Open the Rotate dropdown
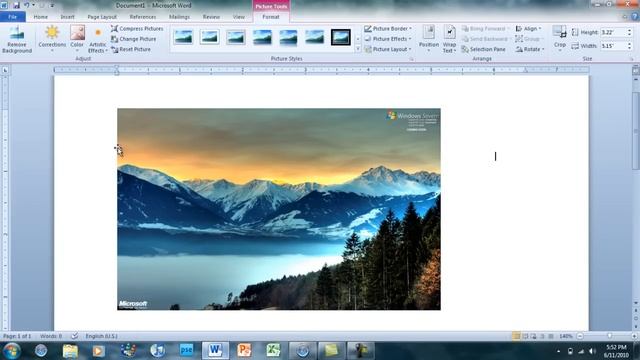The image size is (640, 360). pyautogui.click(x=530, y=49)
